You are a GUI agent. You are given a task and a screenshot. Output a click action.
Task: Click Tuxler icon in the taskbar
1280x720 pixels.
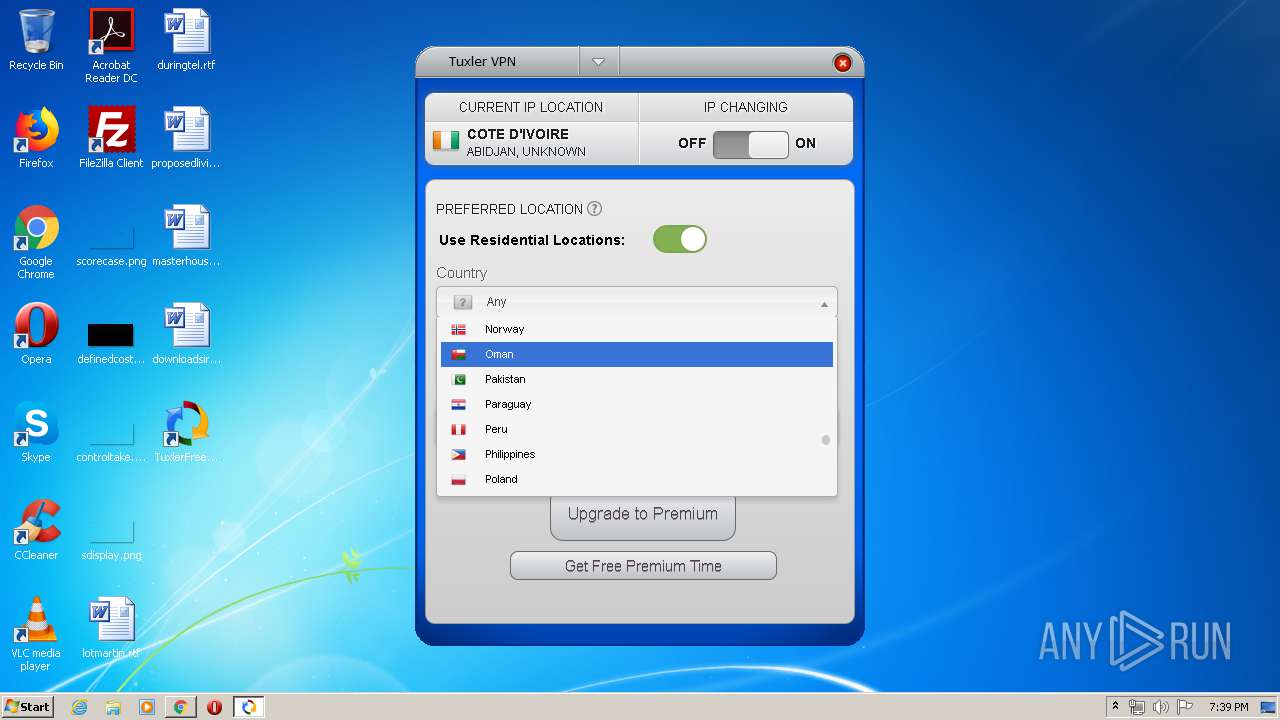click(x=248, y=707)
